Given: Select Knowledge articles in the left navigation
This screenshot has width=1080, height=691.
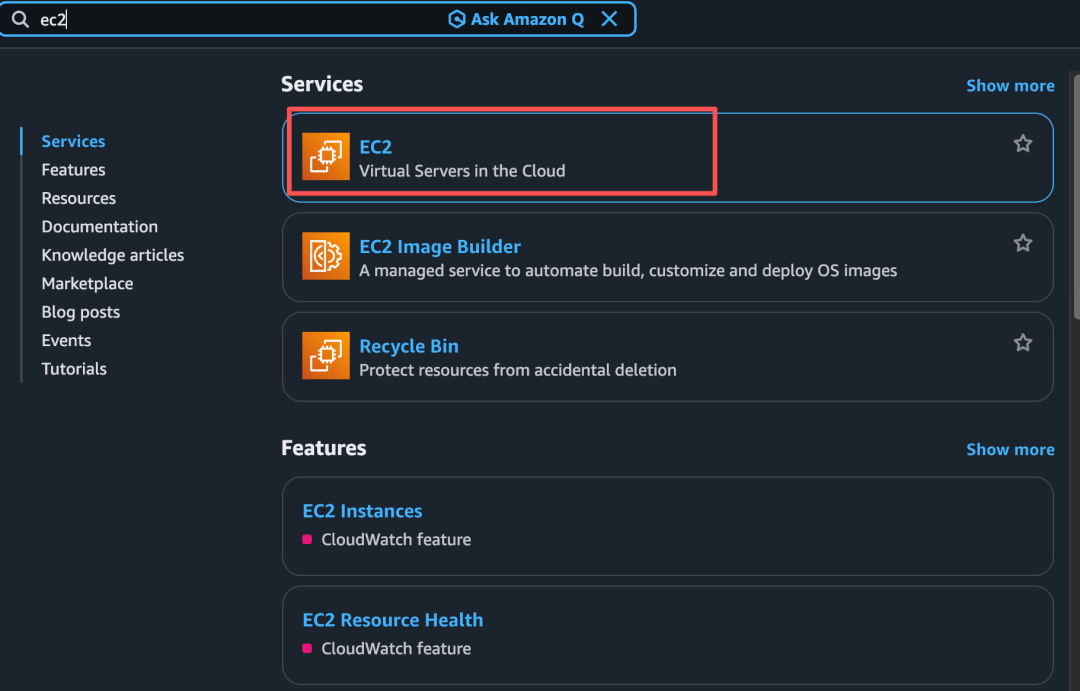Looking at the screenshot, I should point(112,255).
